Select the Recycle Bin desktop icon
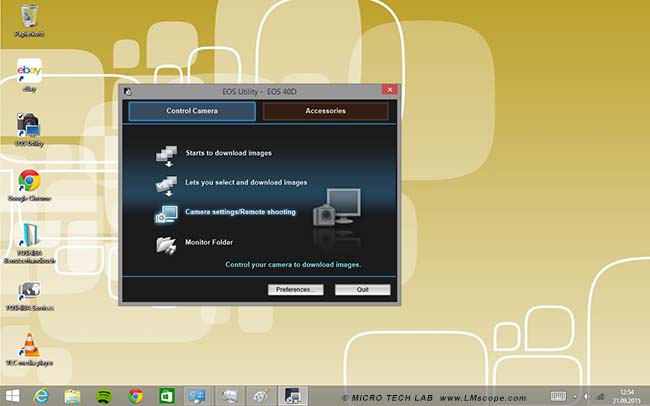 click(x=29, y=21)
